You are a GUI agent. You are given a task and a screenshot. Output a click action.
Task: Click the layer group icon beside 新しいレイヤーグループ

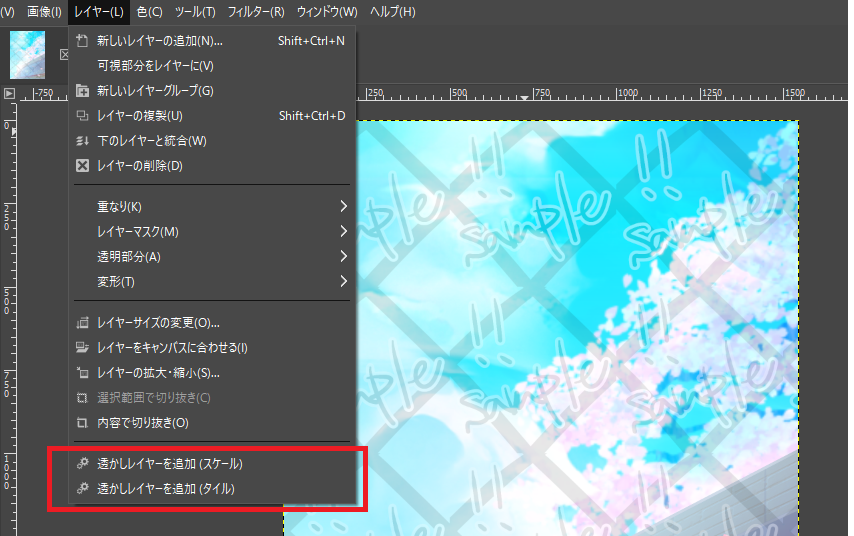tap(82, 90)
